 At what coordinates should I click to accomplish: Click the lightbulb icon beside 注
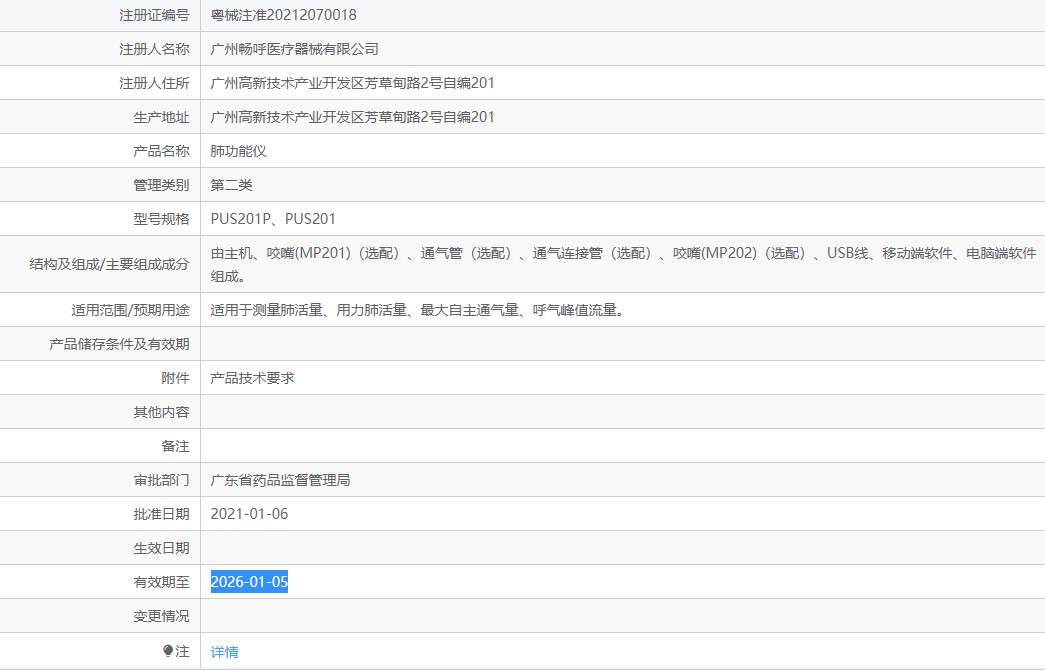tap(168, 651)
